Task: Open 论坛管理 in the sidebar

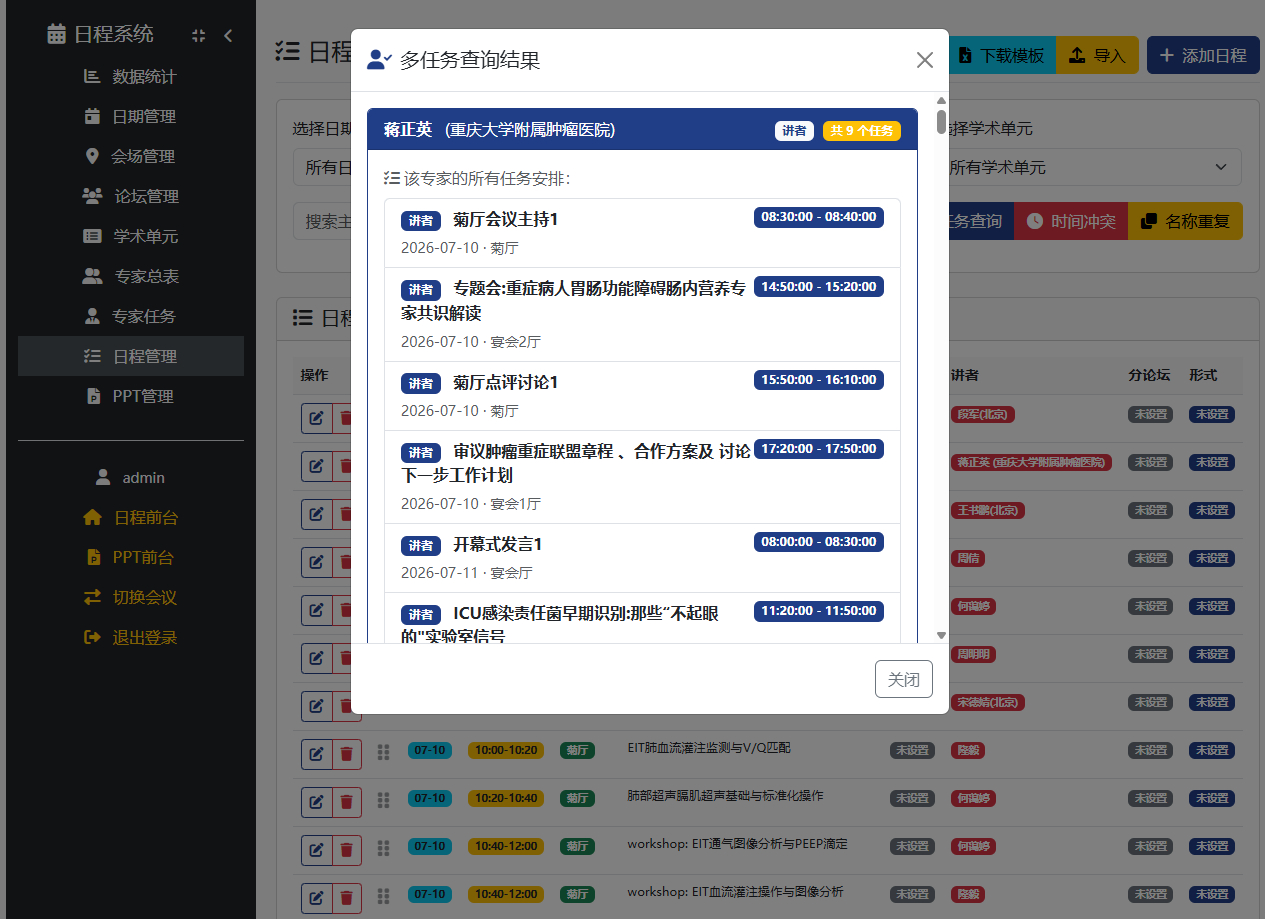Action: click(x=130, y=196)
